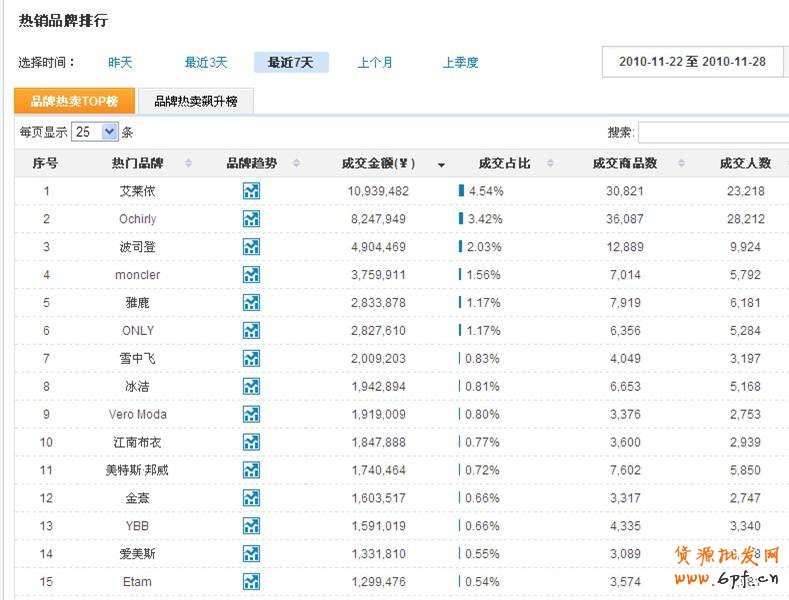789x600 pixels.
Task: Select 昨天 time range
Action: click(x=120, y=62)
